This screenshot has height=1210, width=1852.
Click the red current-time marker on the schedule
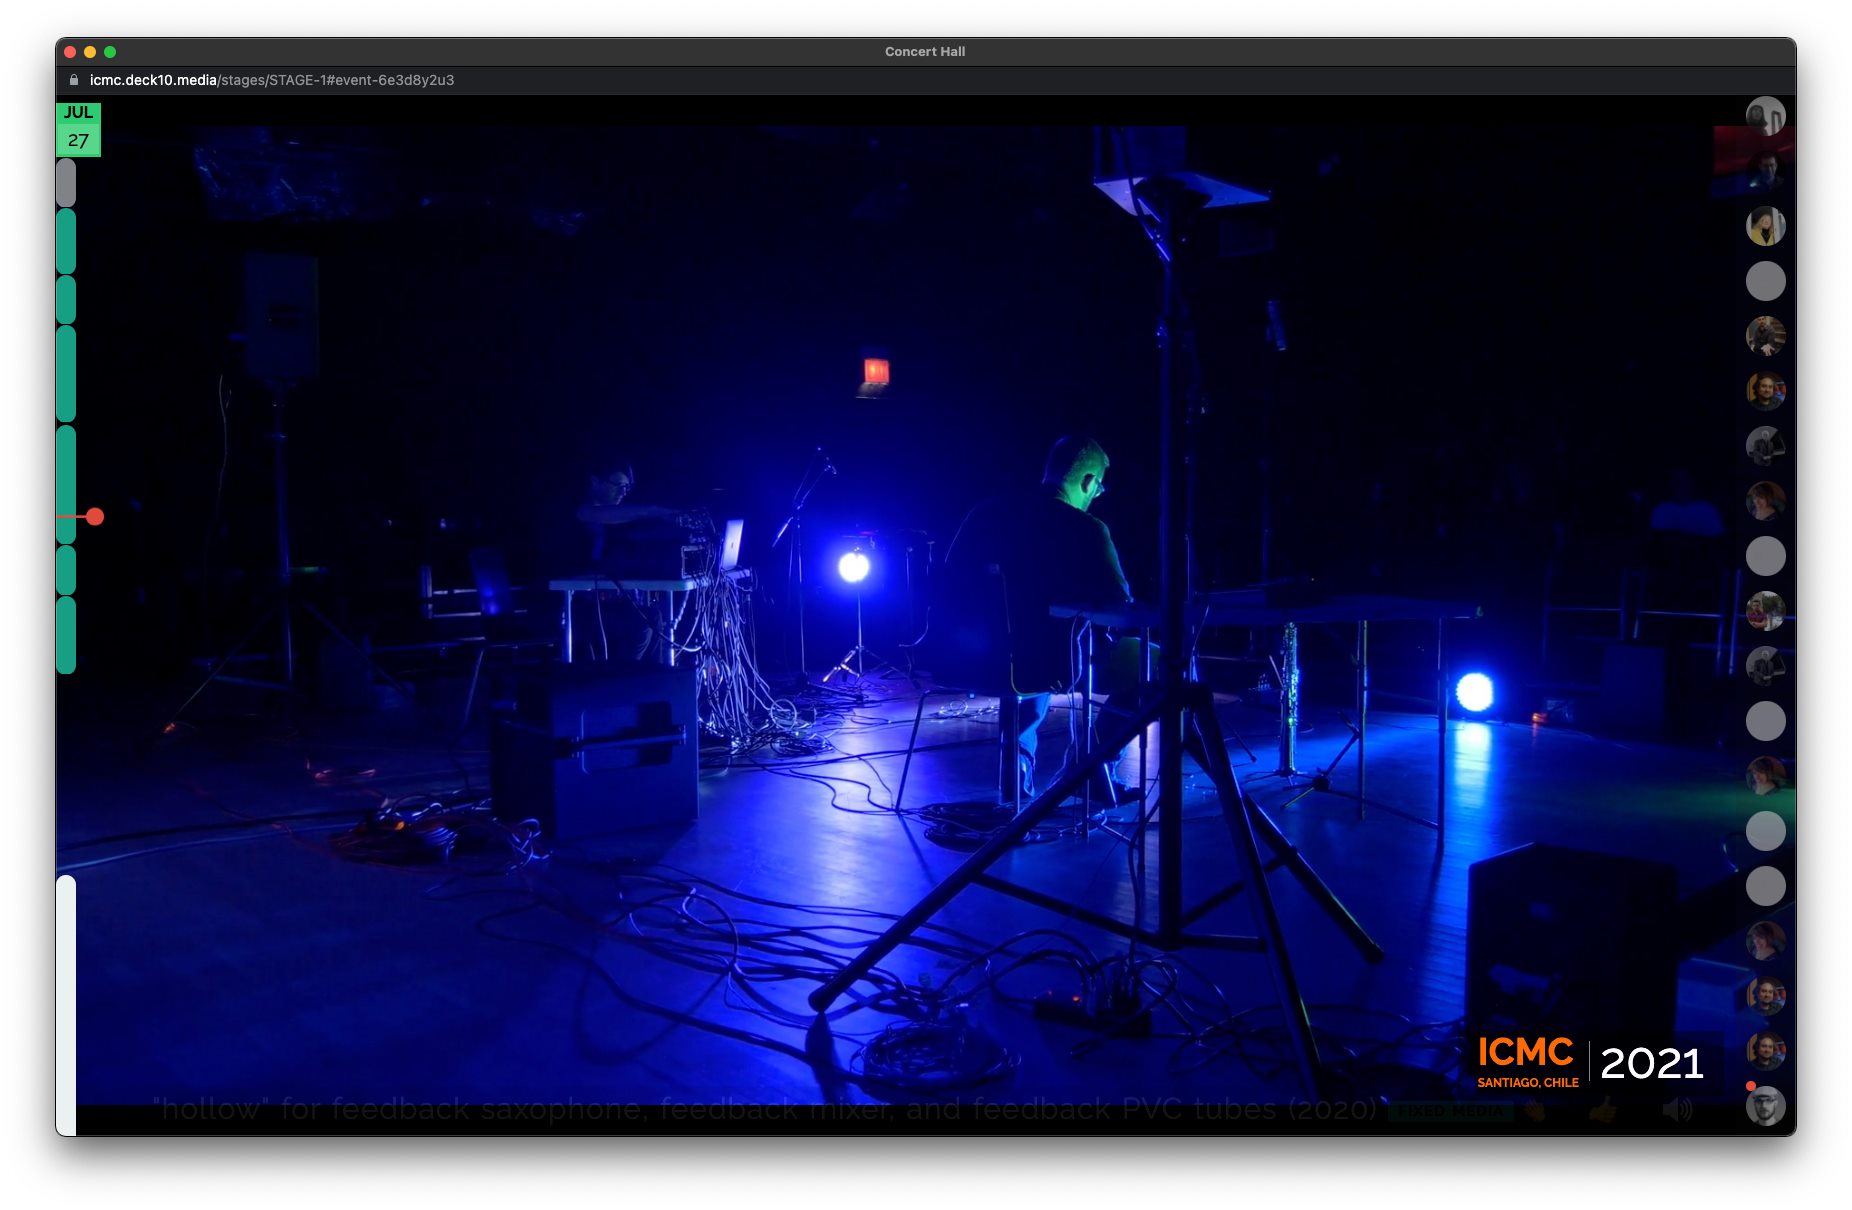94,516
